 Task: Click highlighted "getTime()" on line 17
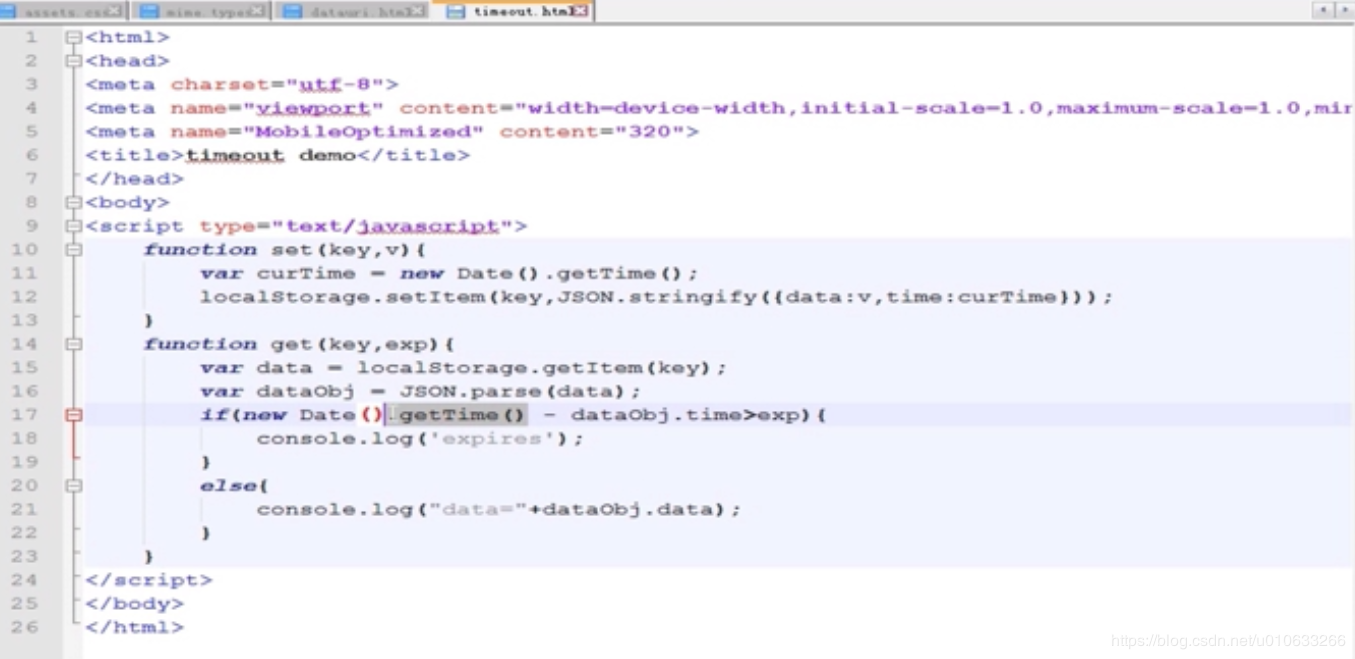[x=462, y=415]
